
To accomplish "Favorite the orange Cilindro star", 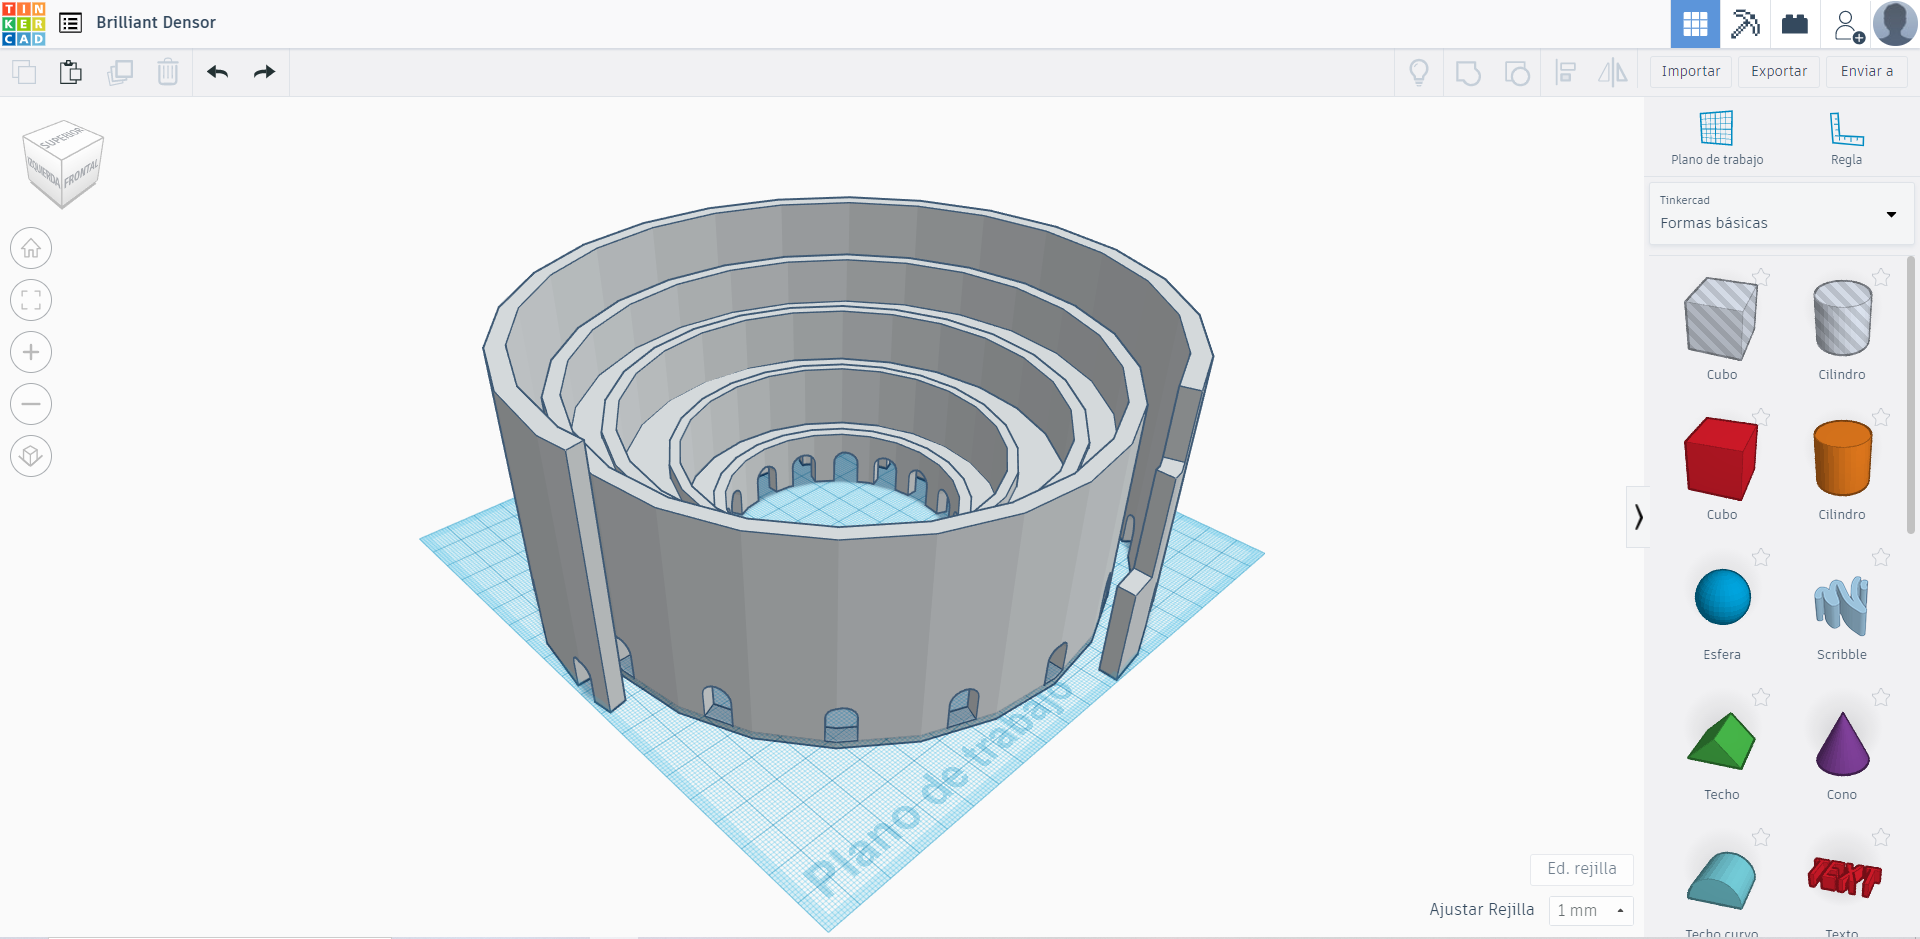I will pos(1881,417).
